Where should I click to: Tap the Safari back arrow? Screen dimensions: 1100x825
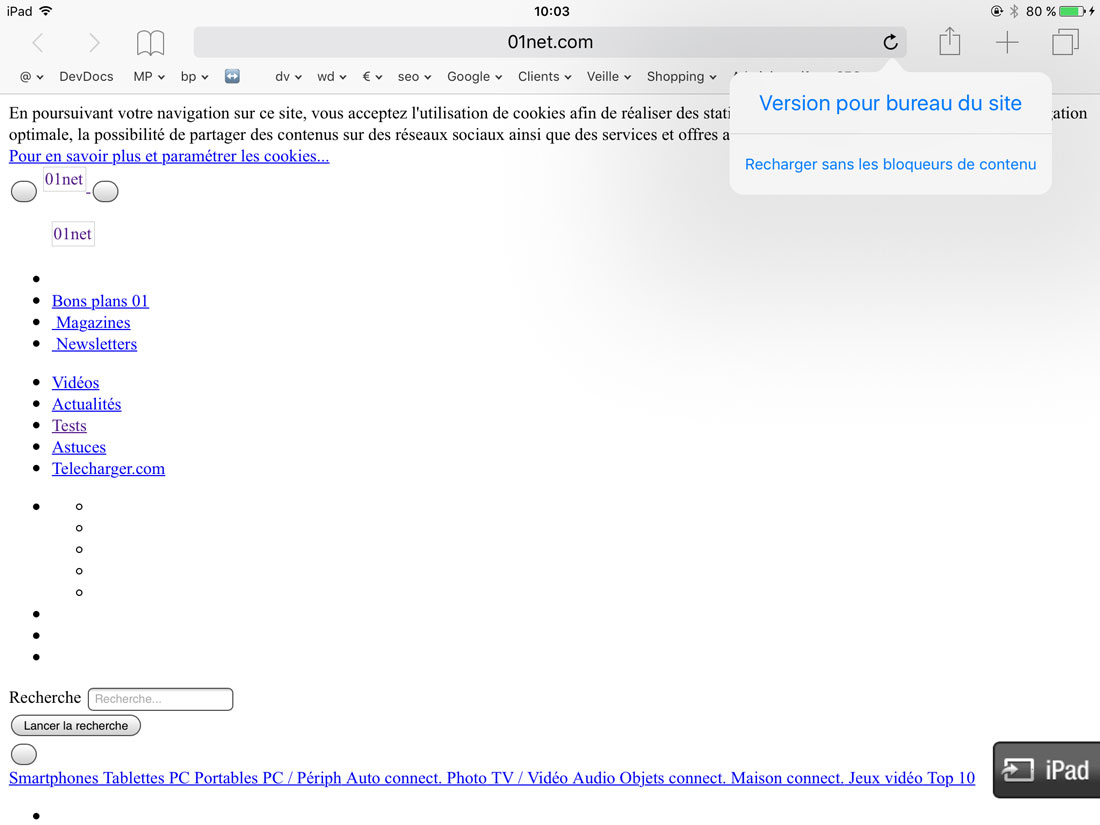[x=38, y=42]
